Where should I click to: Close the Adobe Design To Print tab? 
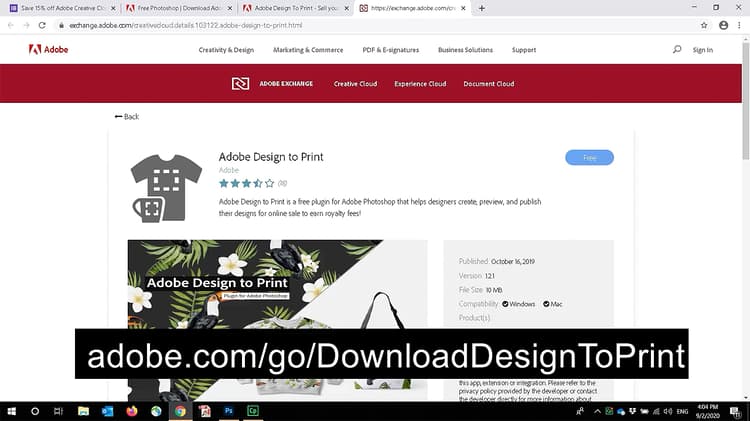point(347,8)
